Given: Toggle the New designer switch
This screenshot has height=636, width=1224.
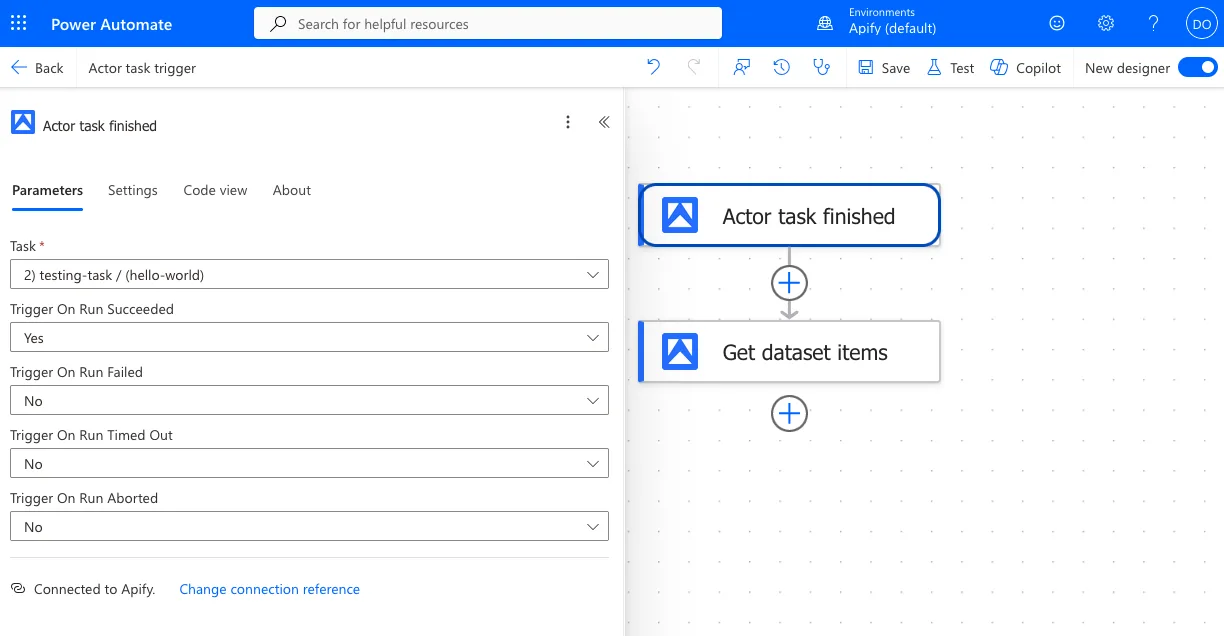Looking at the screenshot, I should point(1197,67).
